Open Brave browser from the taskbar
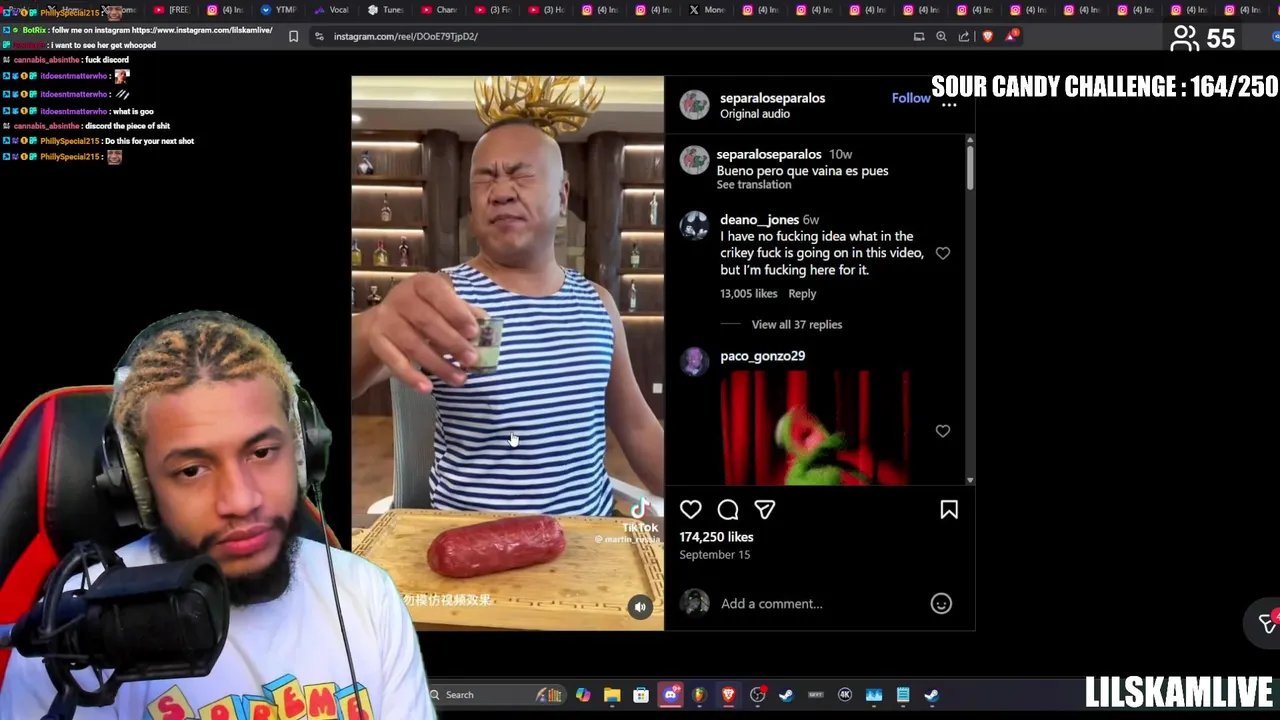Viewport: 1280px width, 720px height. (728, 695)
